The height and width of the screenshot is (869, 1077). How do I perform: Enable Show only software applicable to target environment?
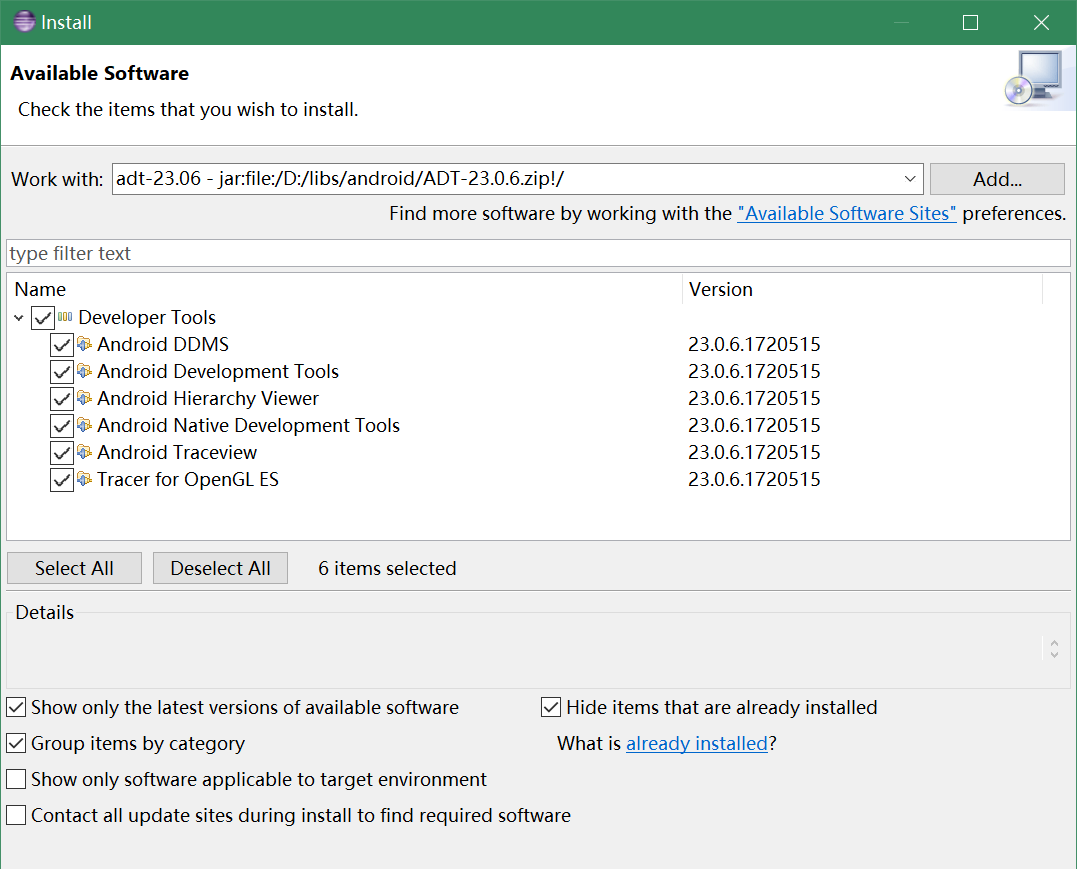[x=16, y=780]
